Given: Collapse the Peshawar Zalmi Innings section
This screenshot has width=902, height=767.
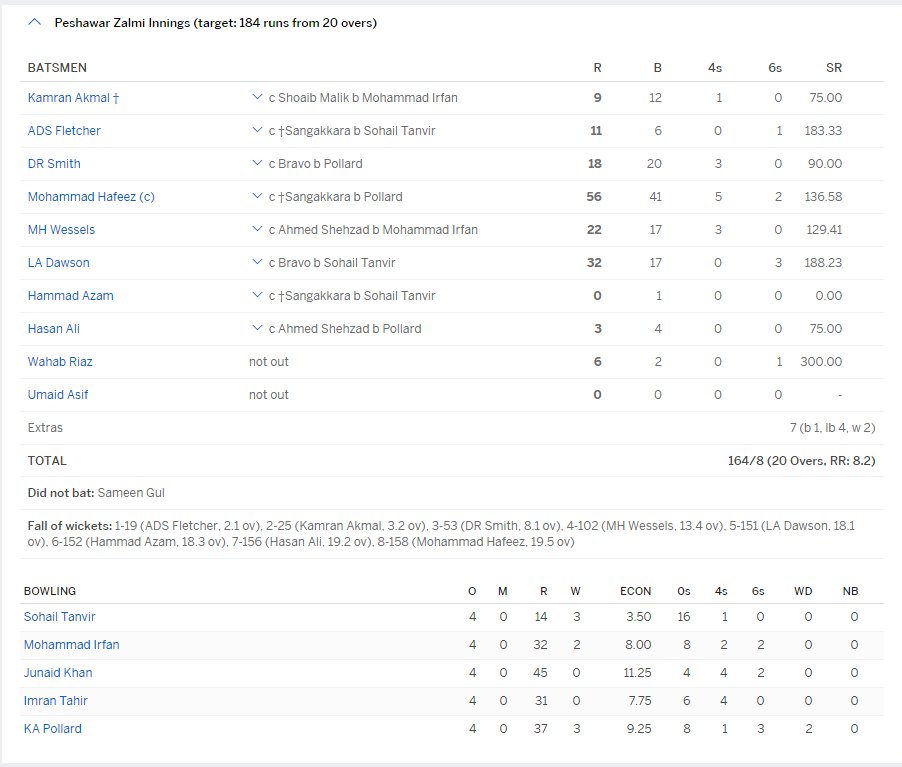Looking at the screenshot, I should (35, 22).
